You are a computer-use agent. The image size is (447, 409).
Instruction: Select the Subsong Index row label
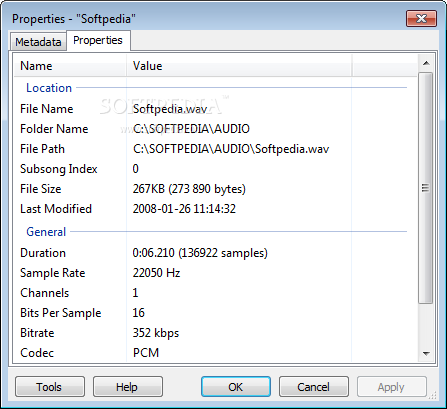click(59, 169)
